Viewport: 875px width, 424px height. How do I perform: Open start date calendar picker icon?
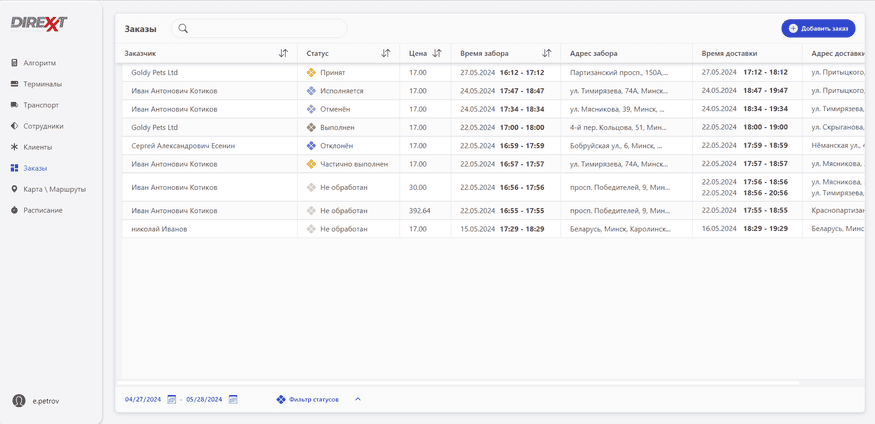(172, 399)
